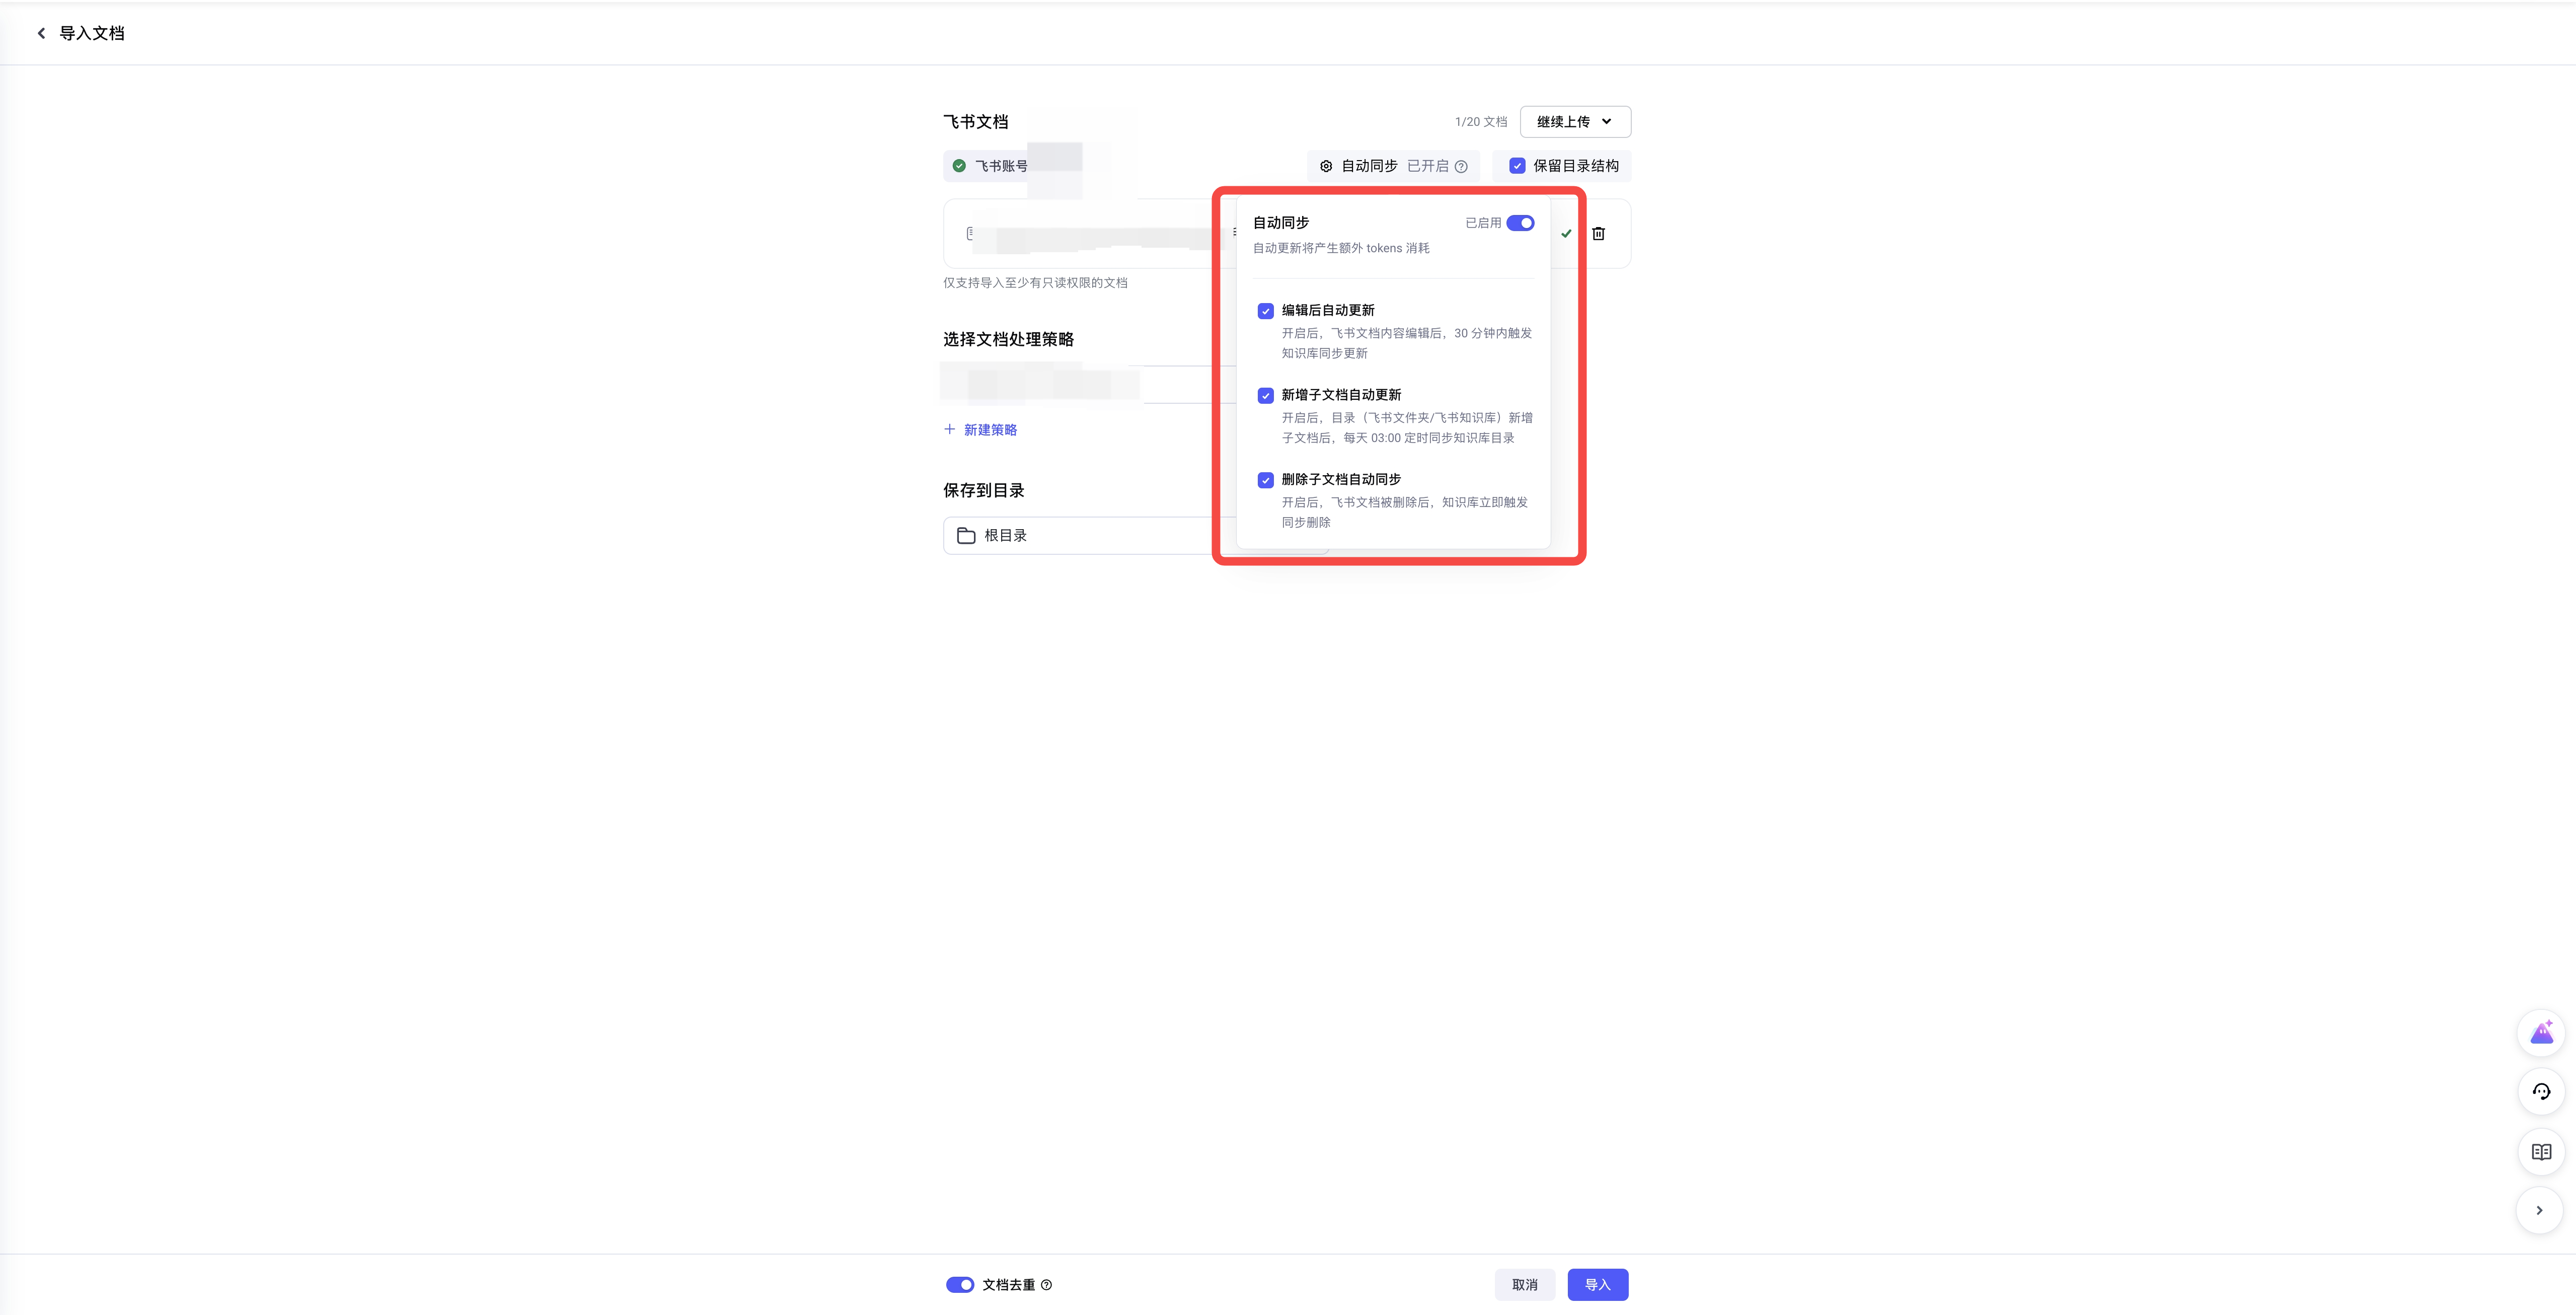Delete the document with the trash icon

[x=1598, y=233]
